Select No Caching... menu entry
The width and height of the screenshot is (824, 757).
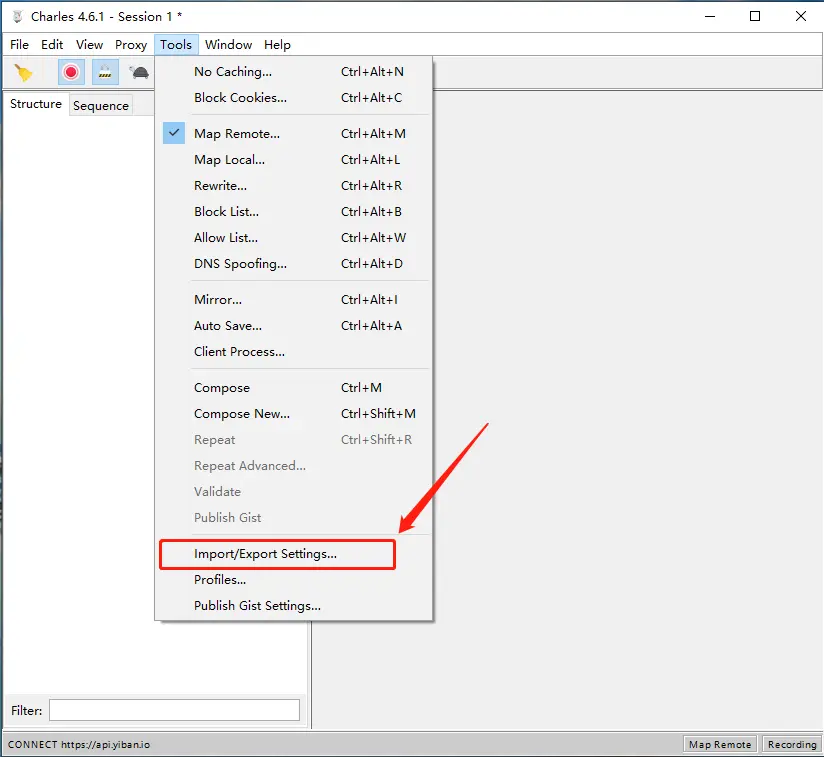[x=294, y=71]
